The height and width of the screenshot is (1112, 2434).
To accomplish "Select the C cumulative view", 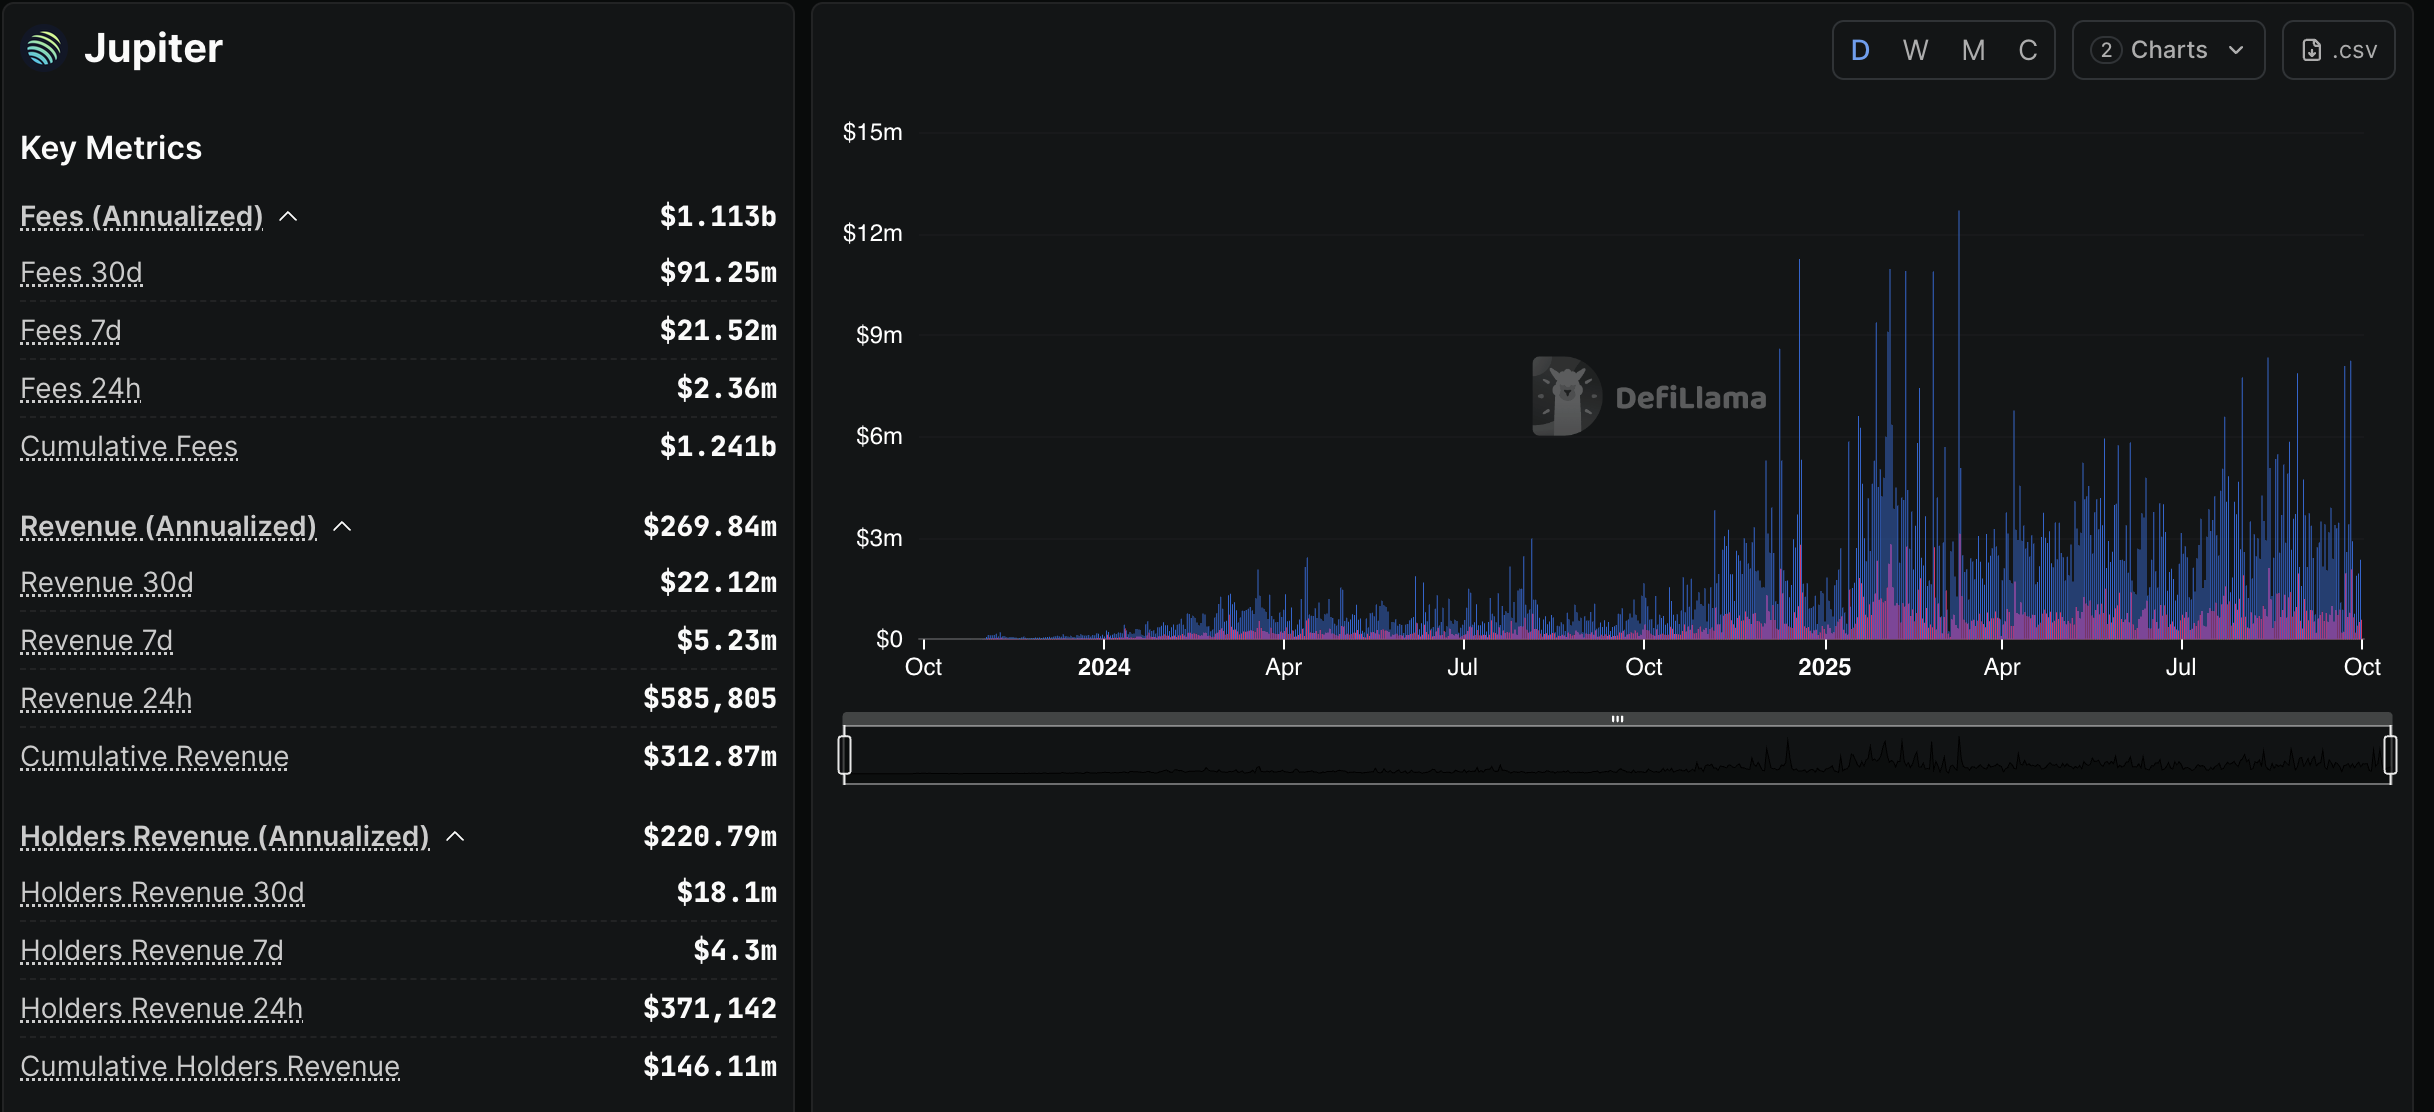I will [2027, 49].
